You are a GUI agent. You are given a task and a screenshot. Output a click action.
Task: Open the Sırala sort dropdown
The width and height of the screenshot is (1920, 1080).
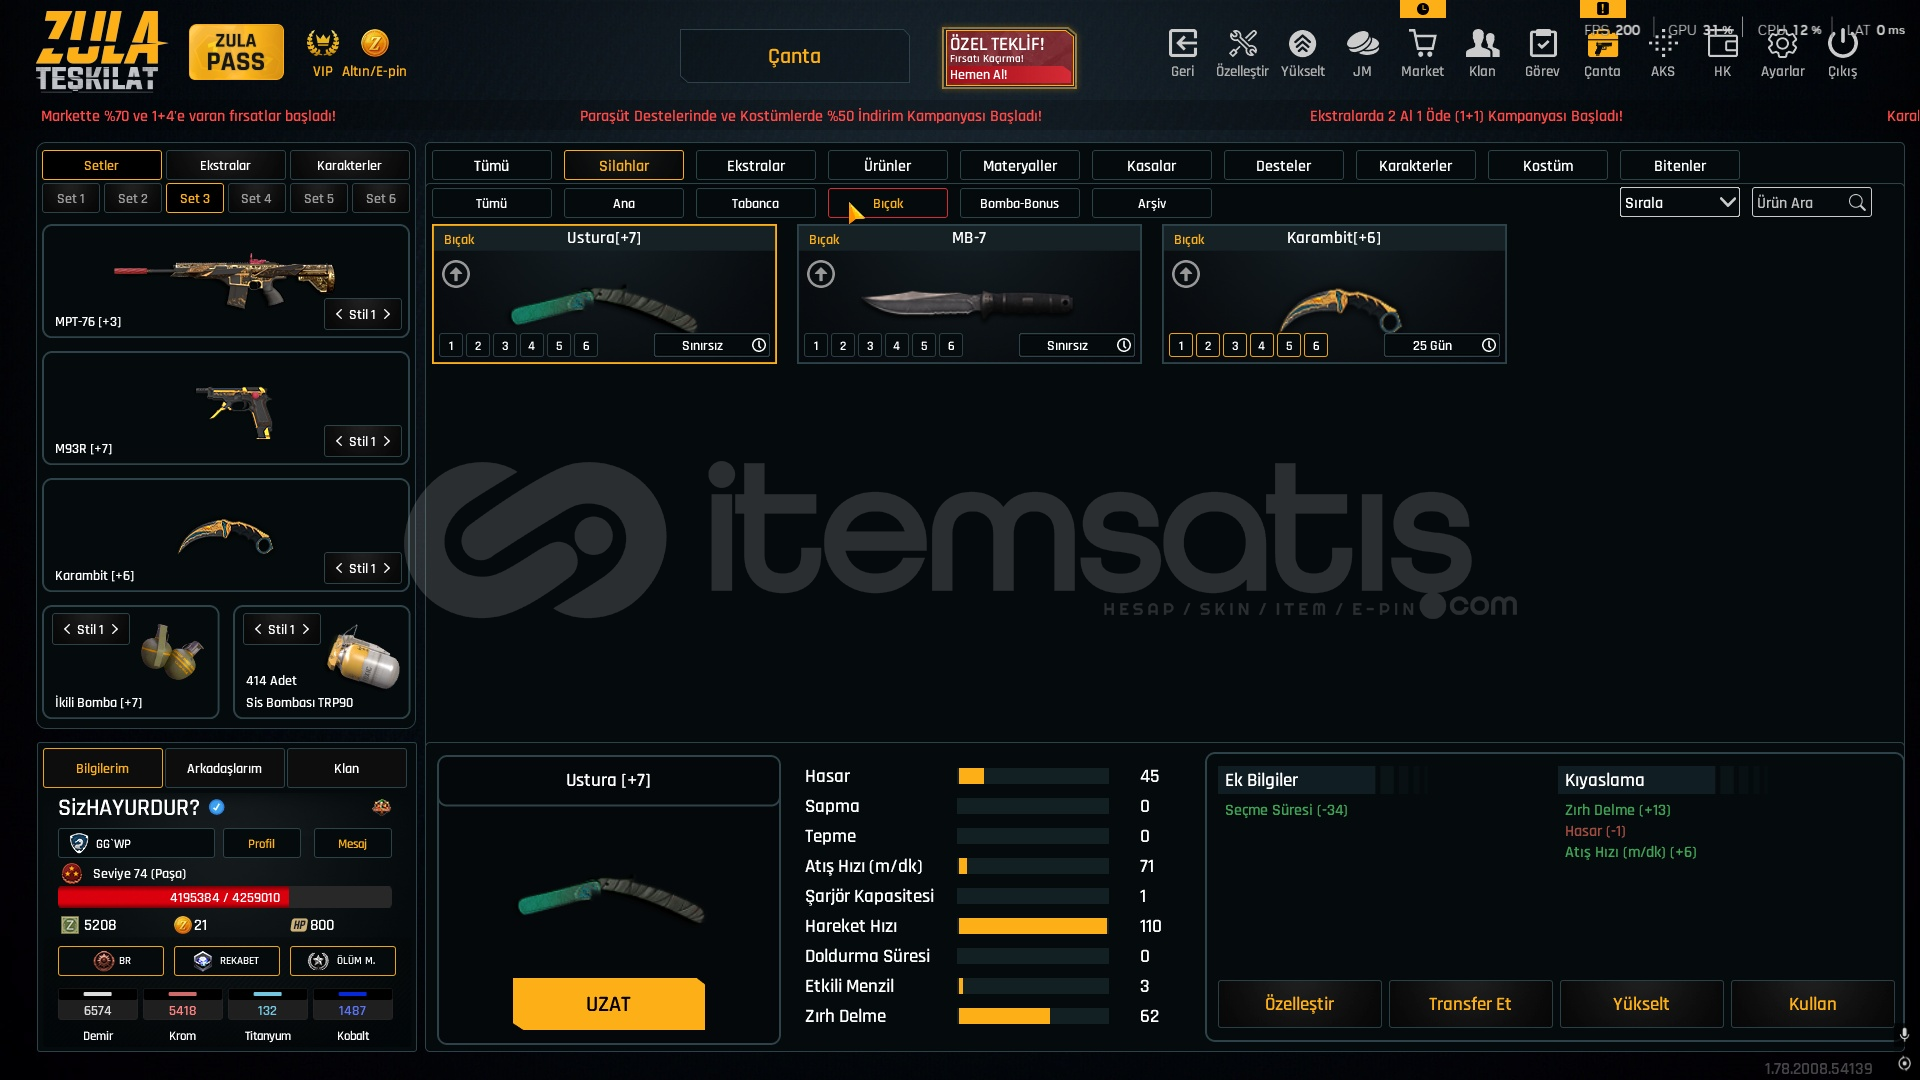tap(1679, 203)
